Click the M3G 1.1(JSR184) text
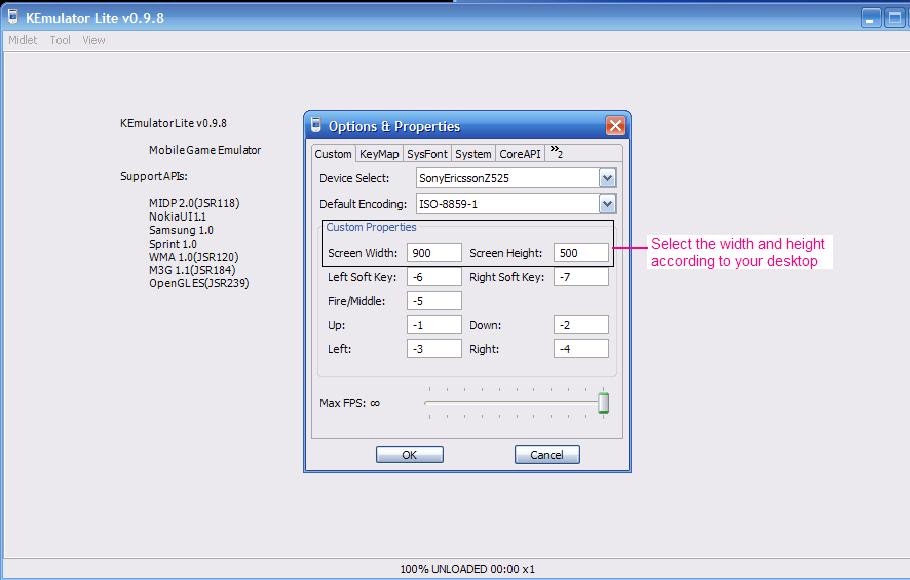910x580 pixels. click(x=192, y=270)
